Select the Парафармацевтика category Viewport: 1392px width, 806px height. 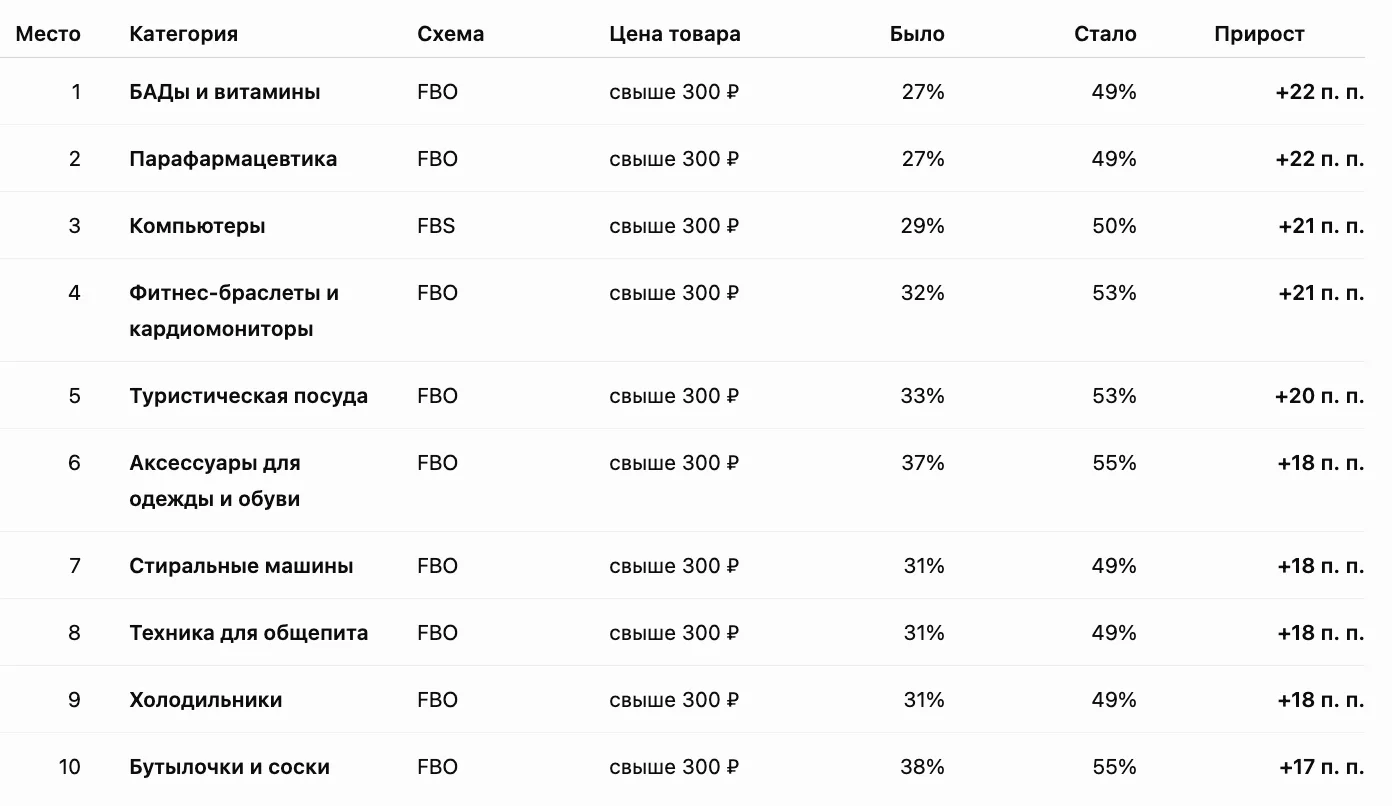tap(233, 159)
